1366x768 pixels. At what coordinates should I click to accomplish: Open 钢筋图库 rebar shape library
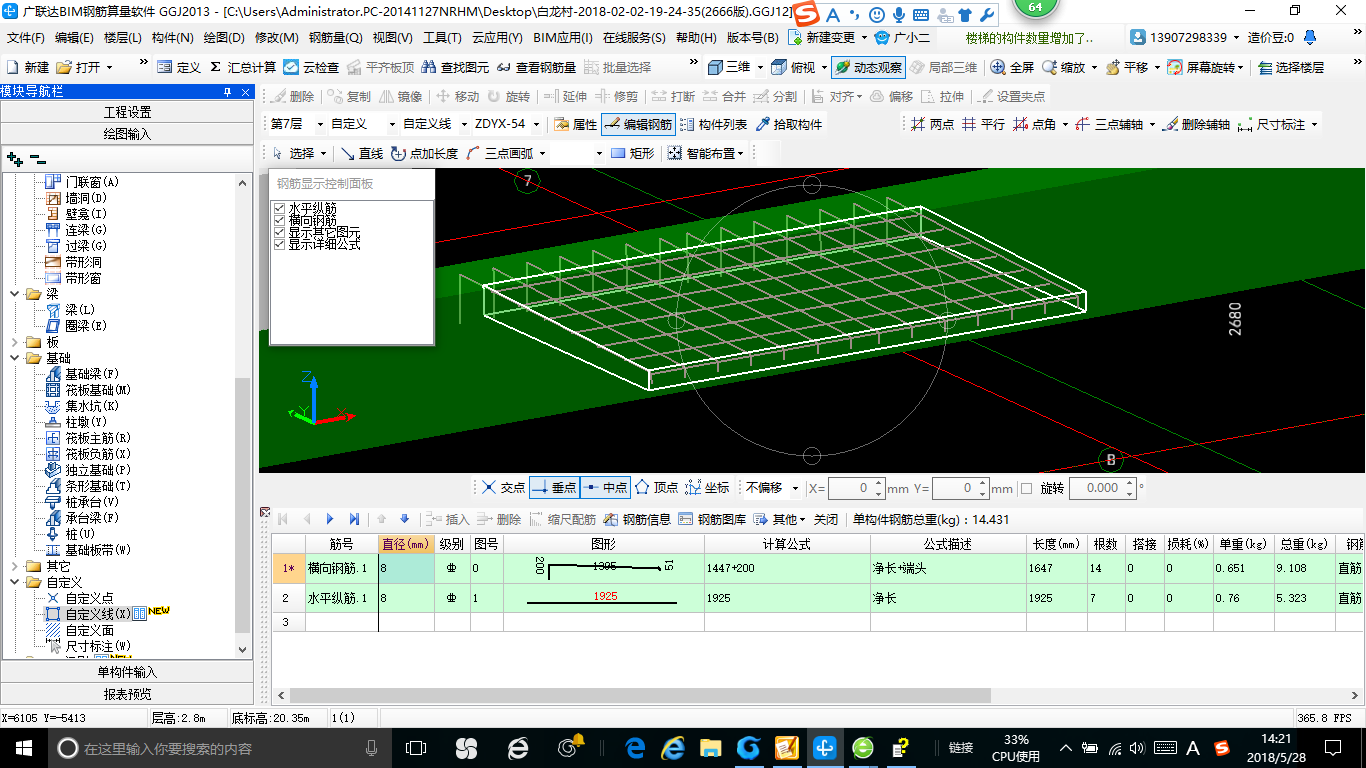click(x=712, y=519)
